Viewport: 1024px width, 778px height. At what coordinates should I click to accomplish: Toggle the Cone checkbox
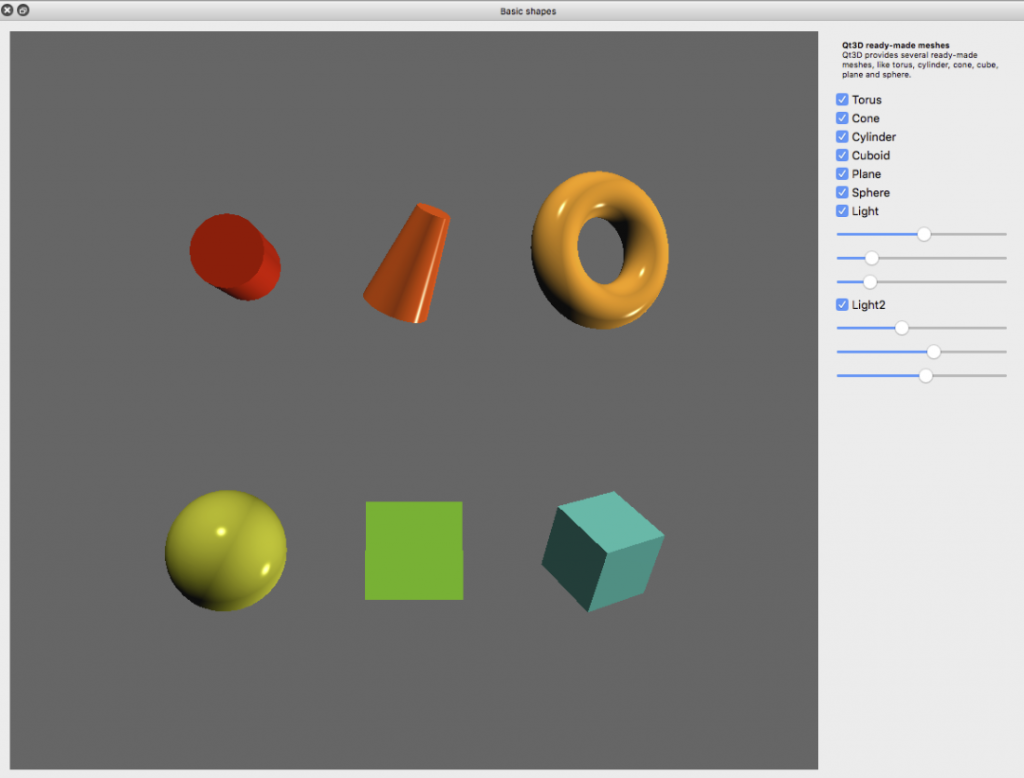[x=842, y=118]
